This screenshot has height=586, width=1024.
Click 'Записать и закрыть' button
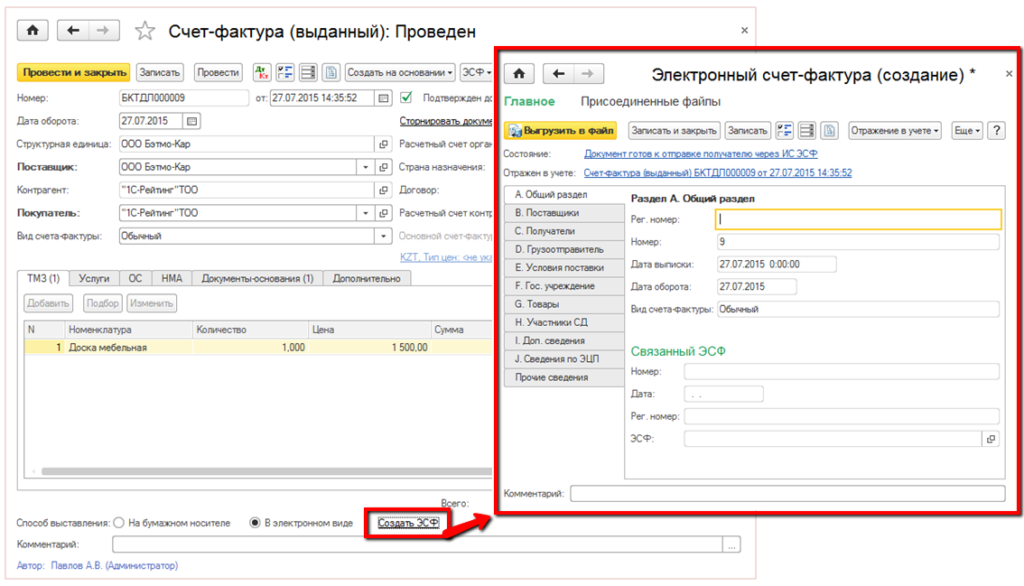[674, 131]
